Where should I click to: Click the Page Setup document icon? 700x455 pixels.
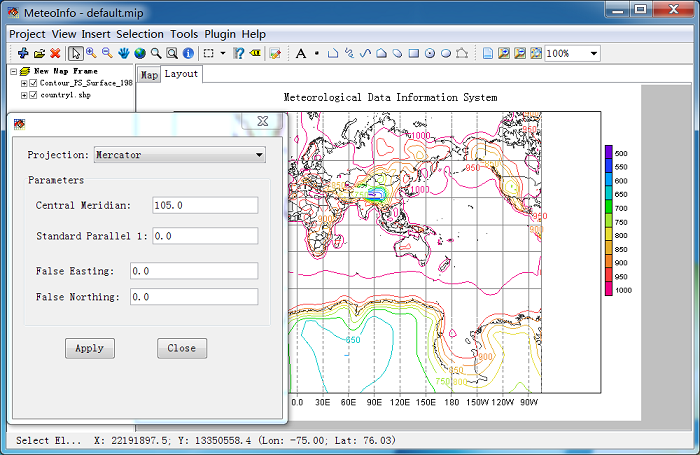(x=488, y=54)
